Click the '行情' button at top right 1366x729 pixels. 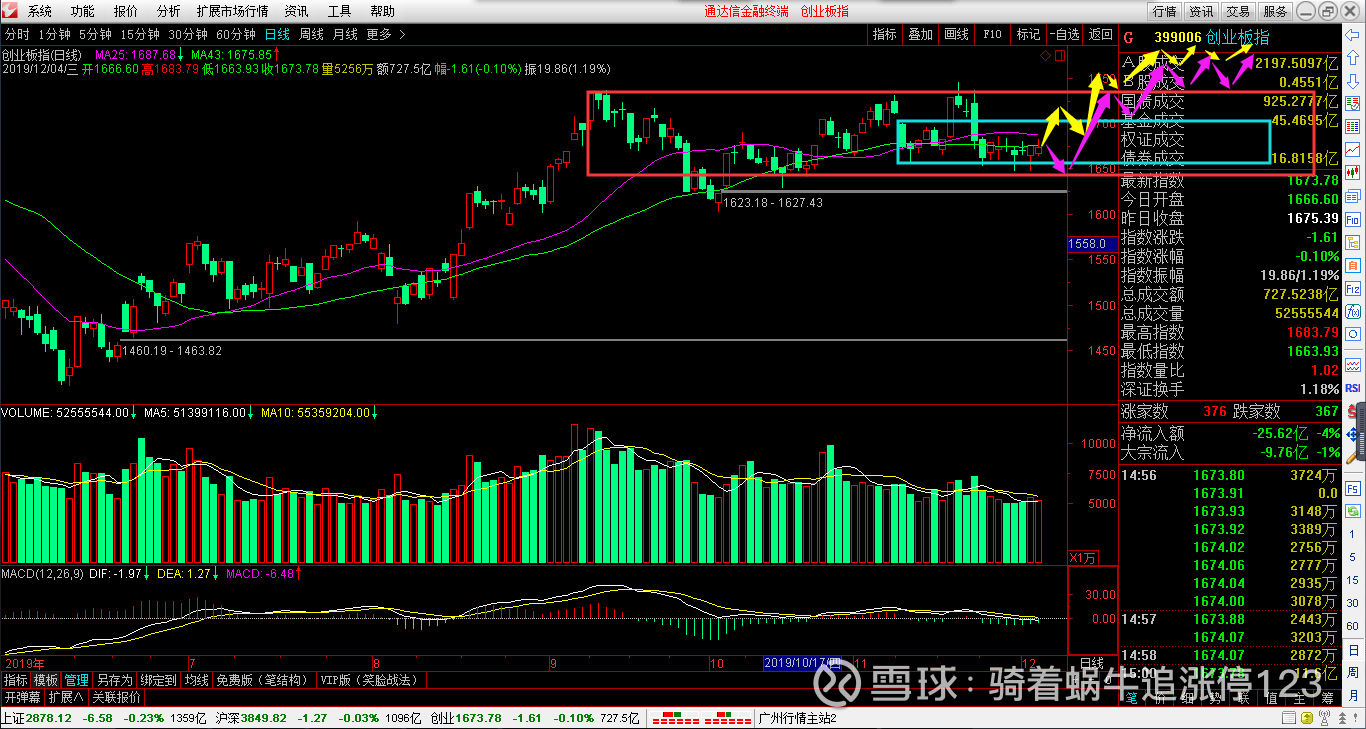click(x=1164, y=11)
